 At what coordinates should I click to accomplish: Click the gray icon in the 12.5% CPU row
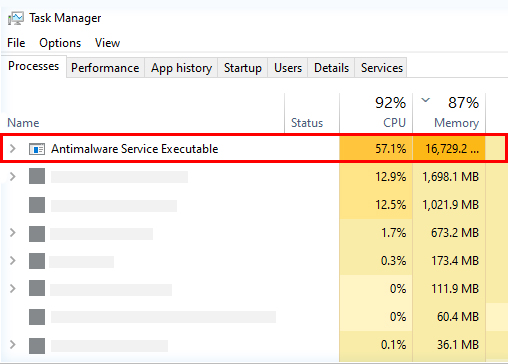pos(37,205)
